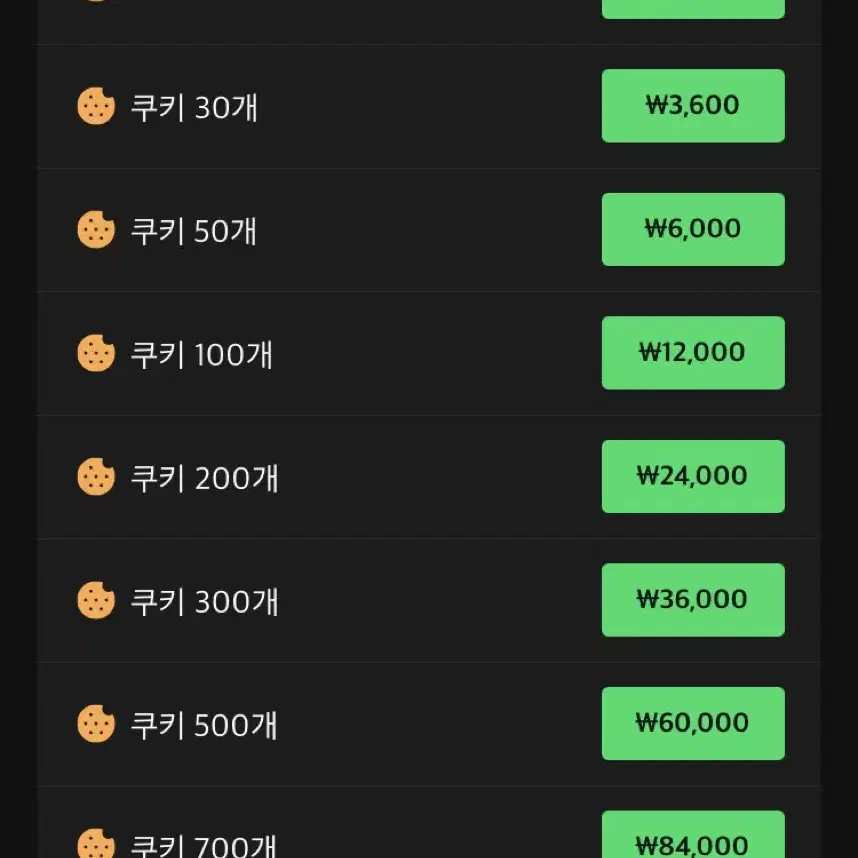Tap the ₩12,000 price button
The width and height of the screenshot is (858, 858).
click(693, 353)
